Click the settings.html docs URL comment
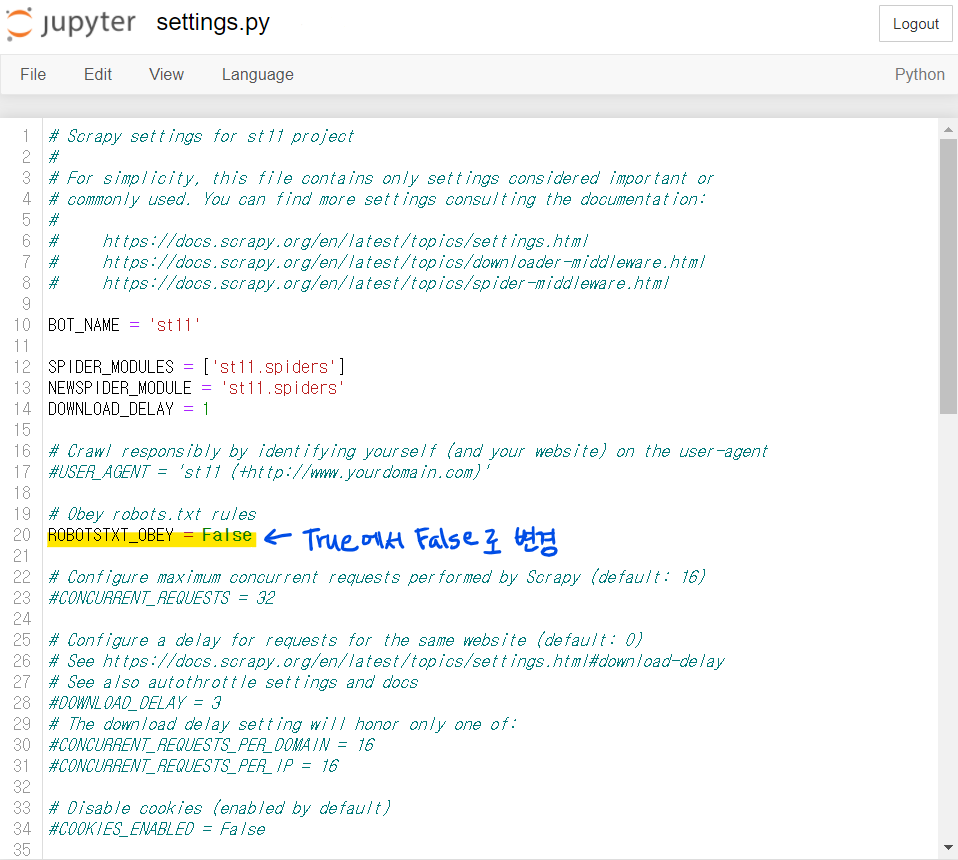The image size is (958, 860). pyautogui.click(x=345, y=241)
